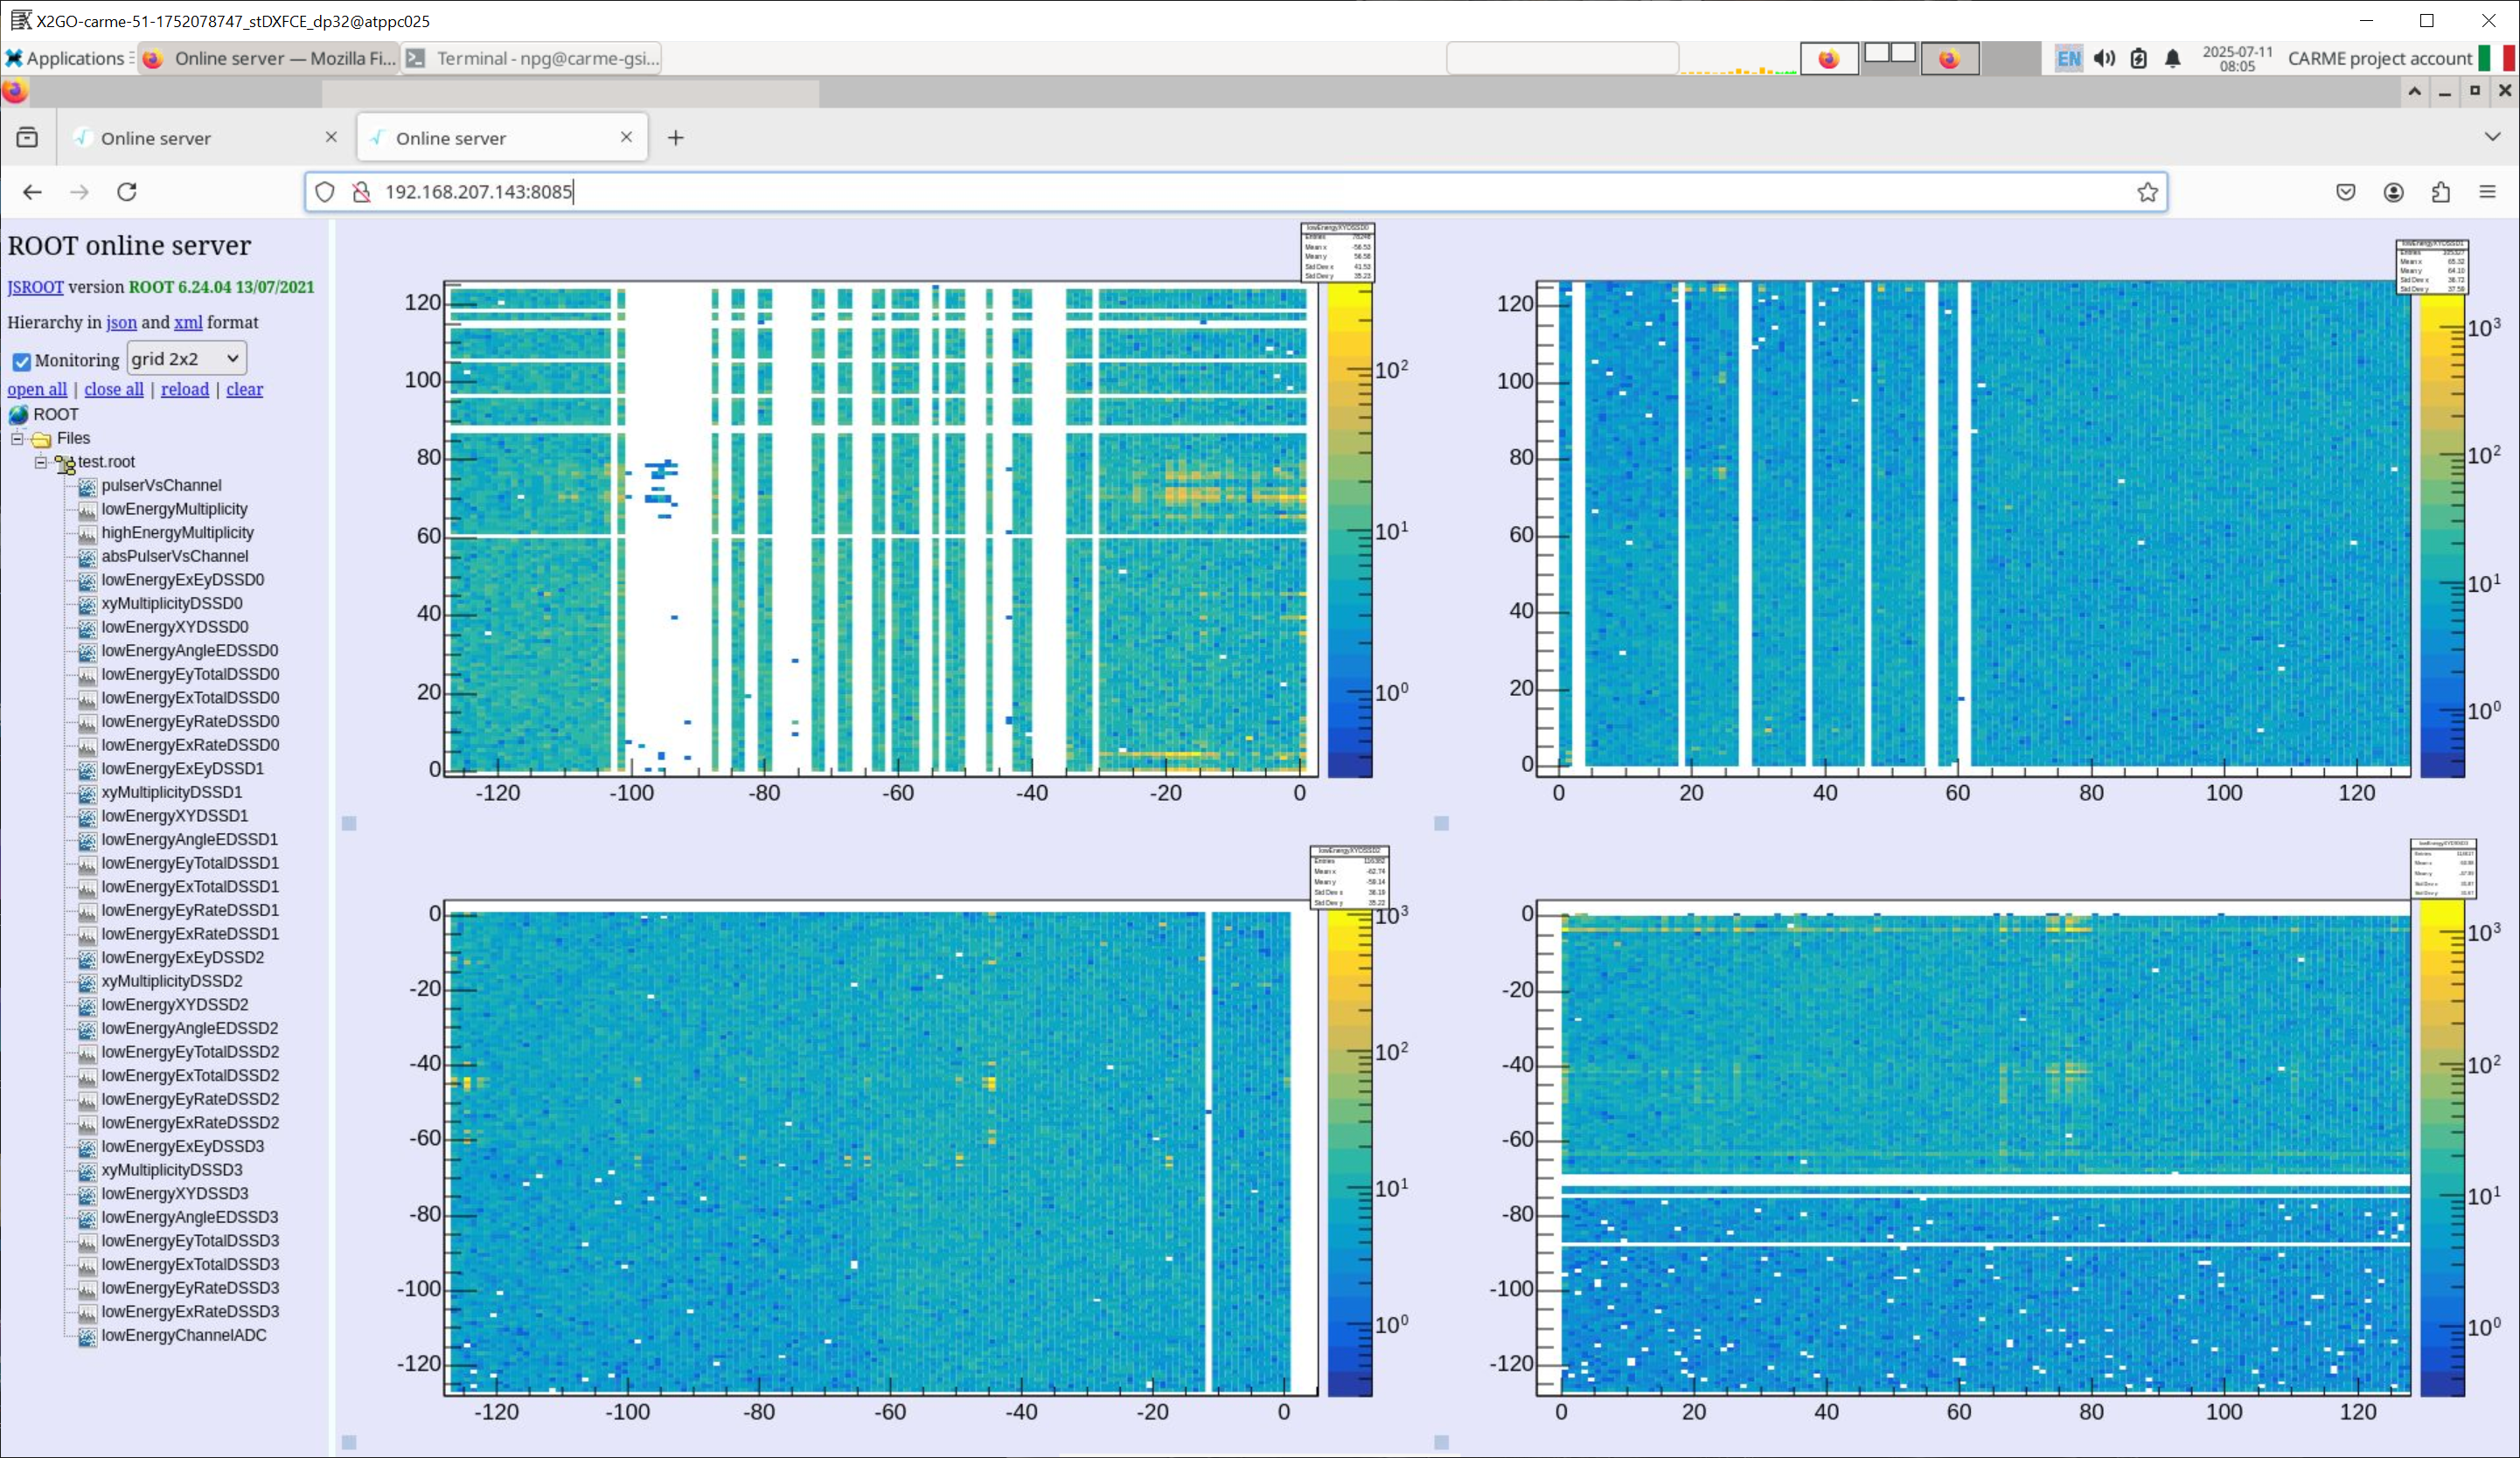Select lowEnergyExEyDSSD2 in the tree
The image size is (2520, 1458).
tap(182, 958)
